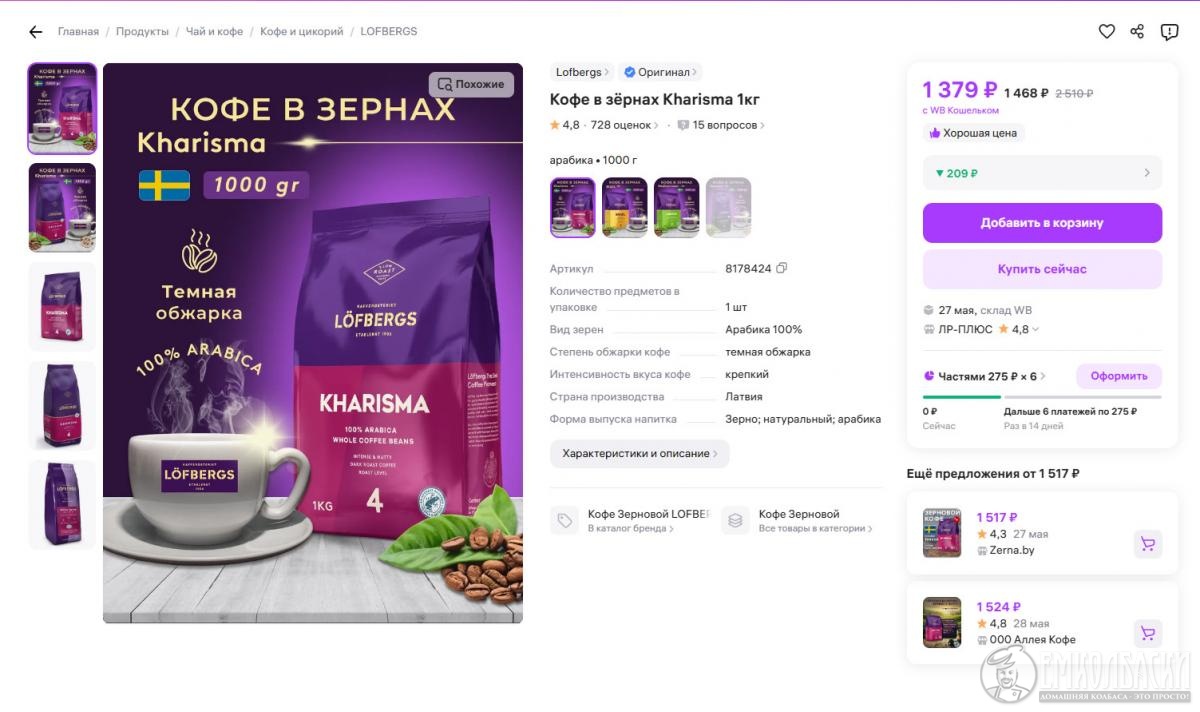Screen dimensions: 1200x712
Task: Expand Характеристики и описание
Action: 640,453
